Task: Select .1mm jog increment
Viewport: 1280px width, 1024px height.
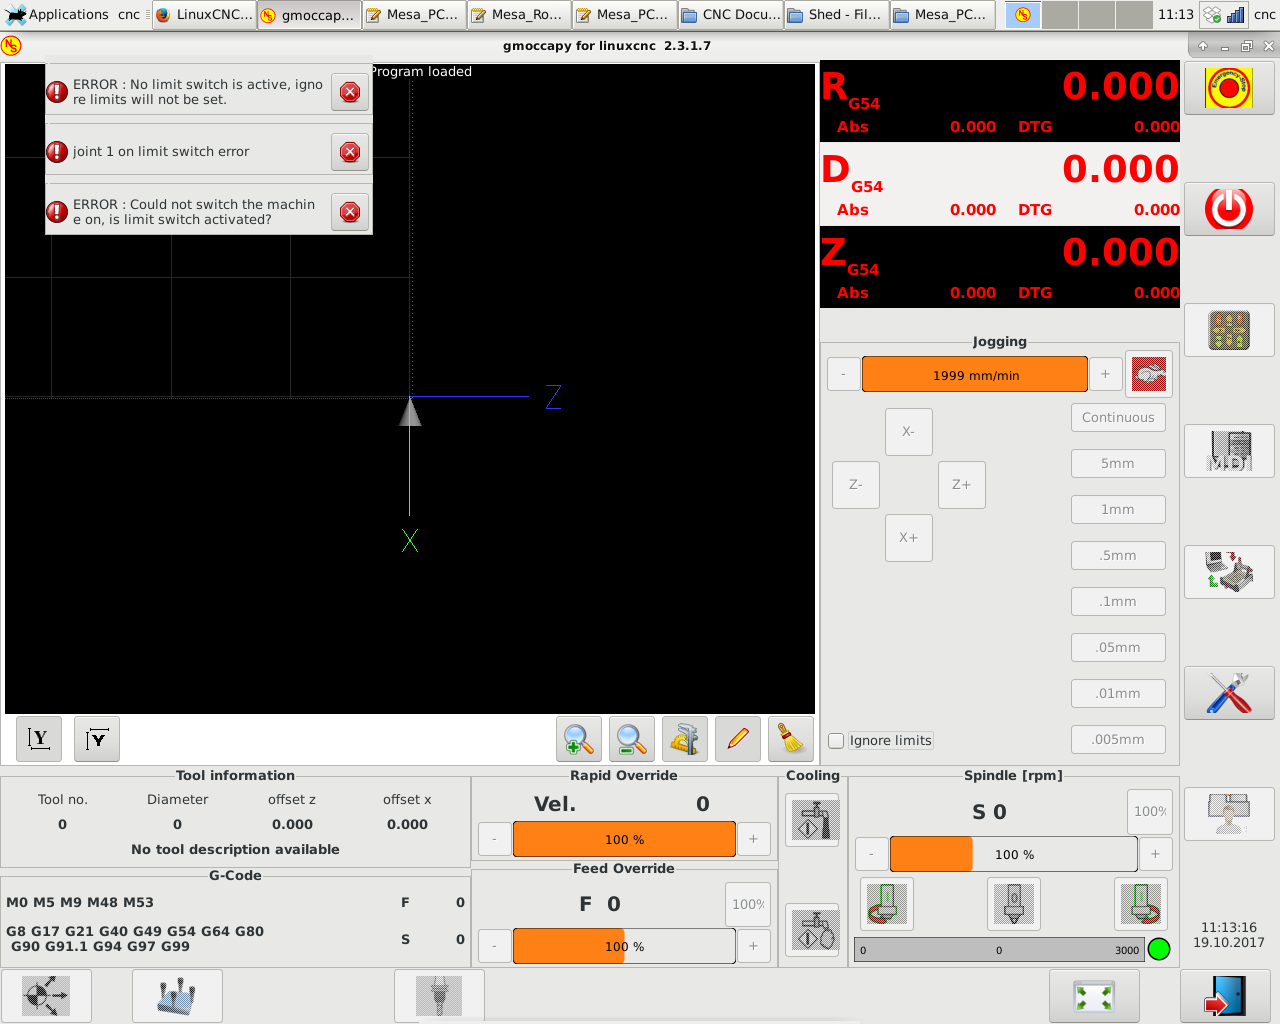Action: tap(1118, 601)
